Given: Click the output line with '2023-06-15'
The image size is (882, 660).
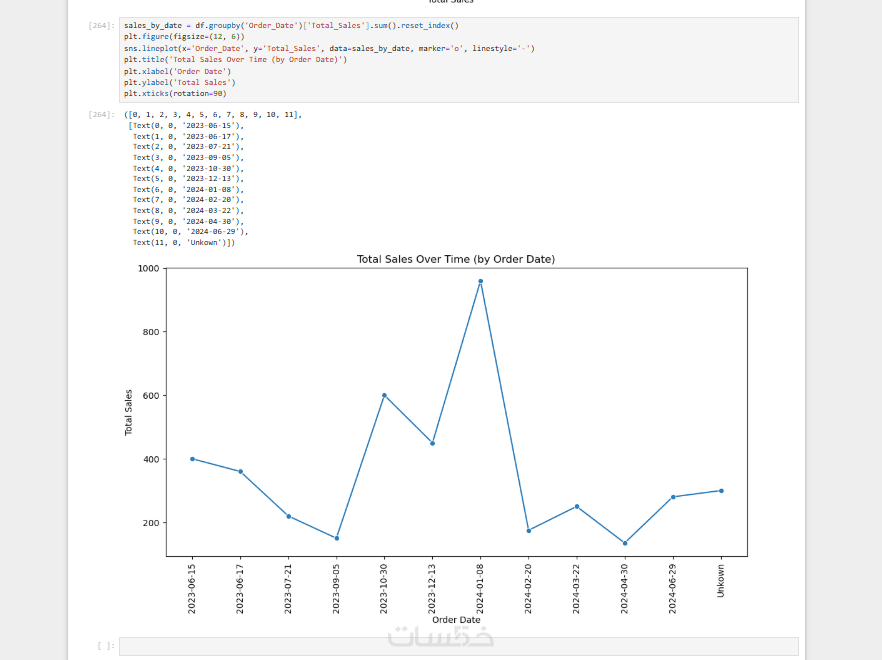Looking at the screenshot, I should coord(186,125).
